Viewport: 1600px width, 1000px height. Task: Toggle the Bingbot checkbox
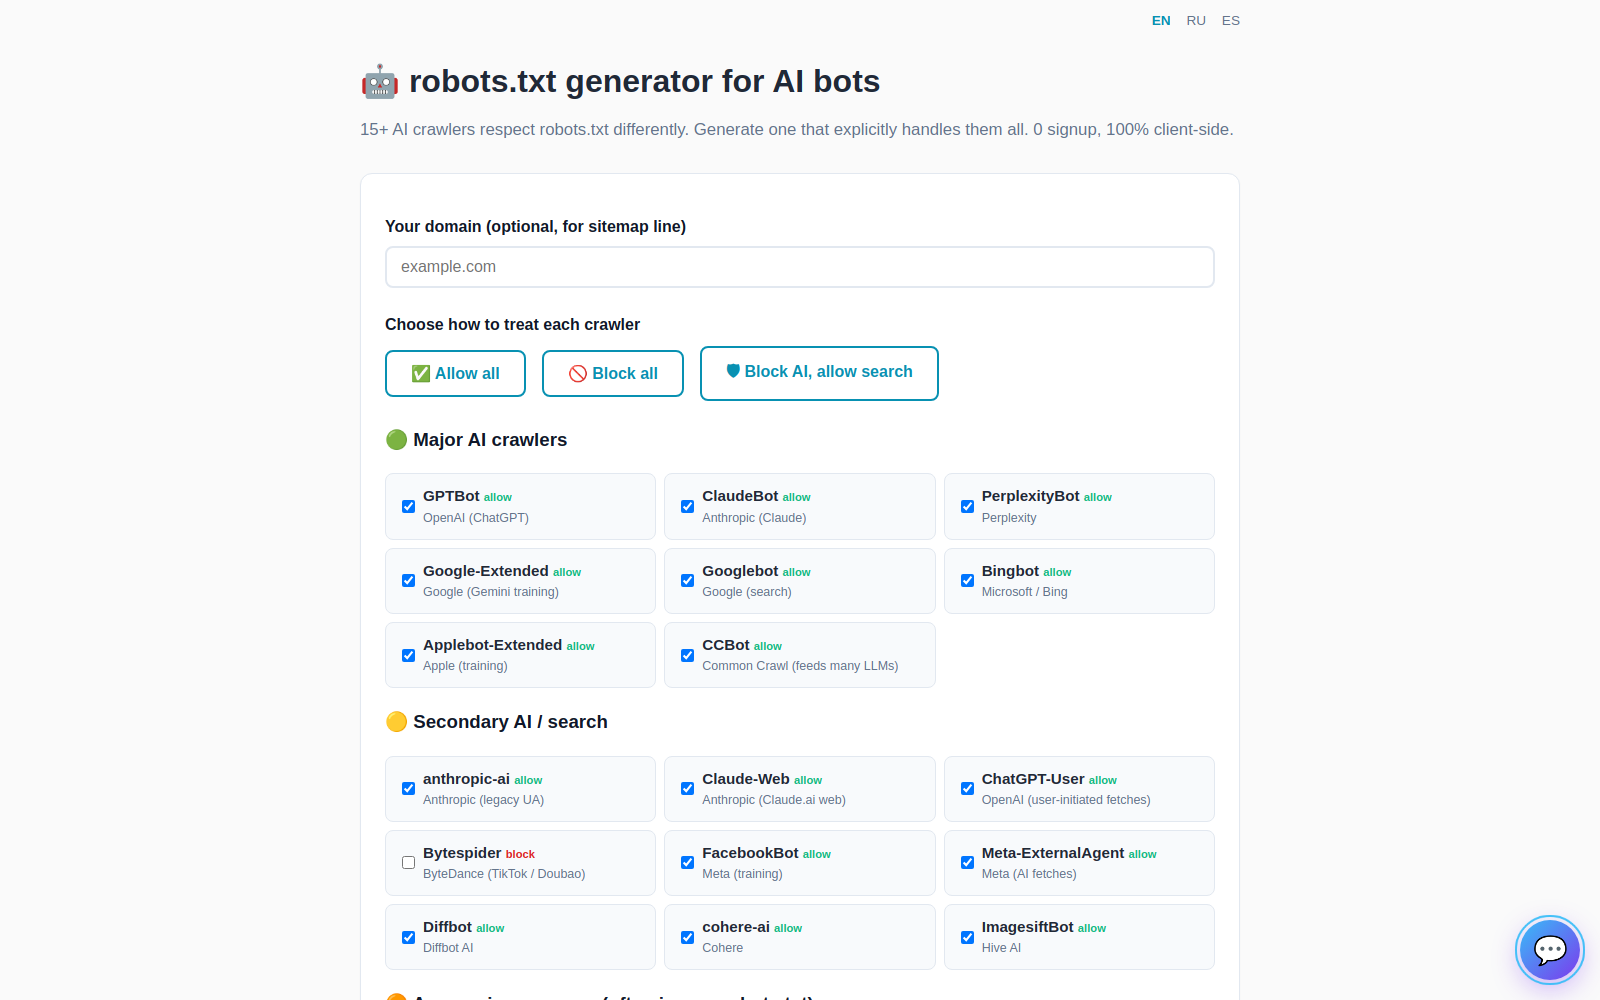(x=967, y=580)
